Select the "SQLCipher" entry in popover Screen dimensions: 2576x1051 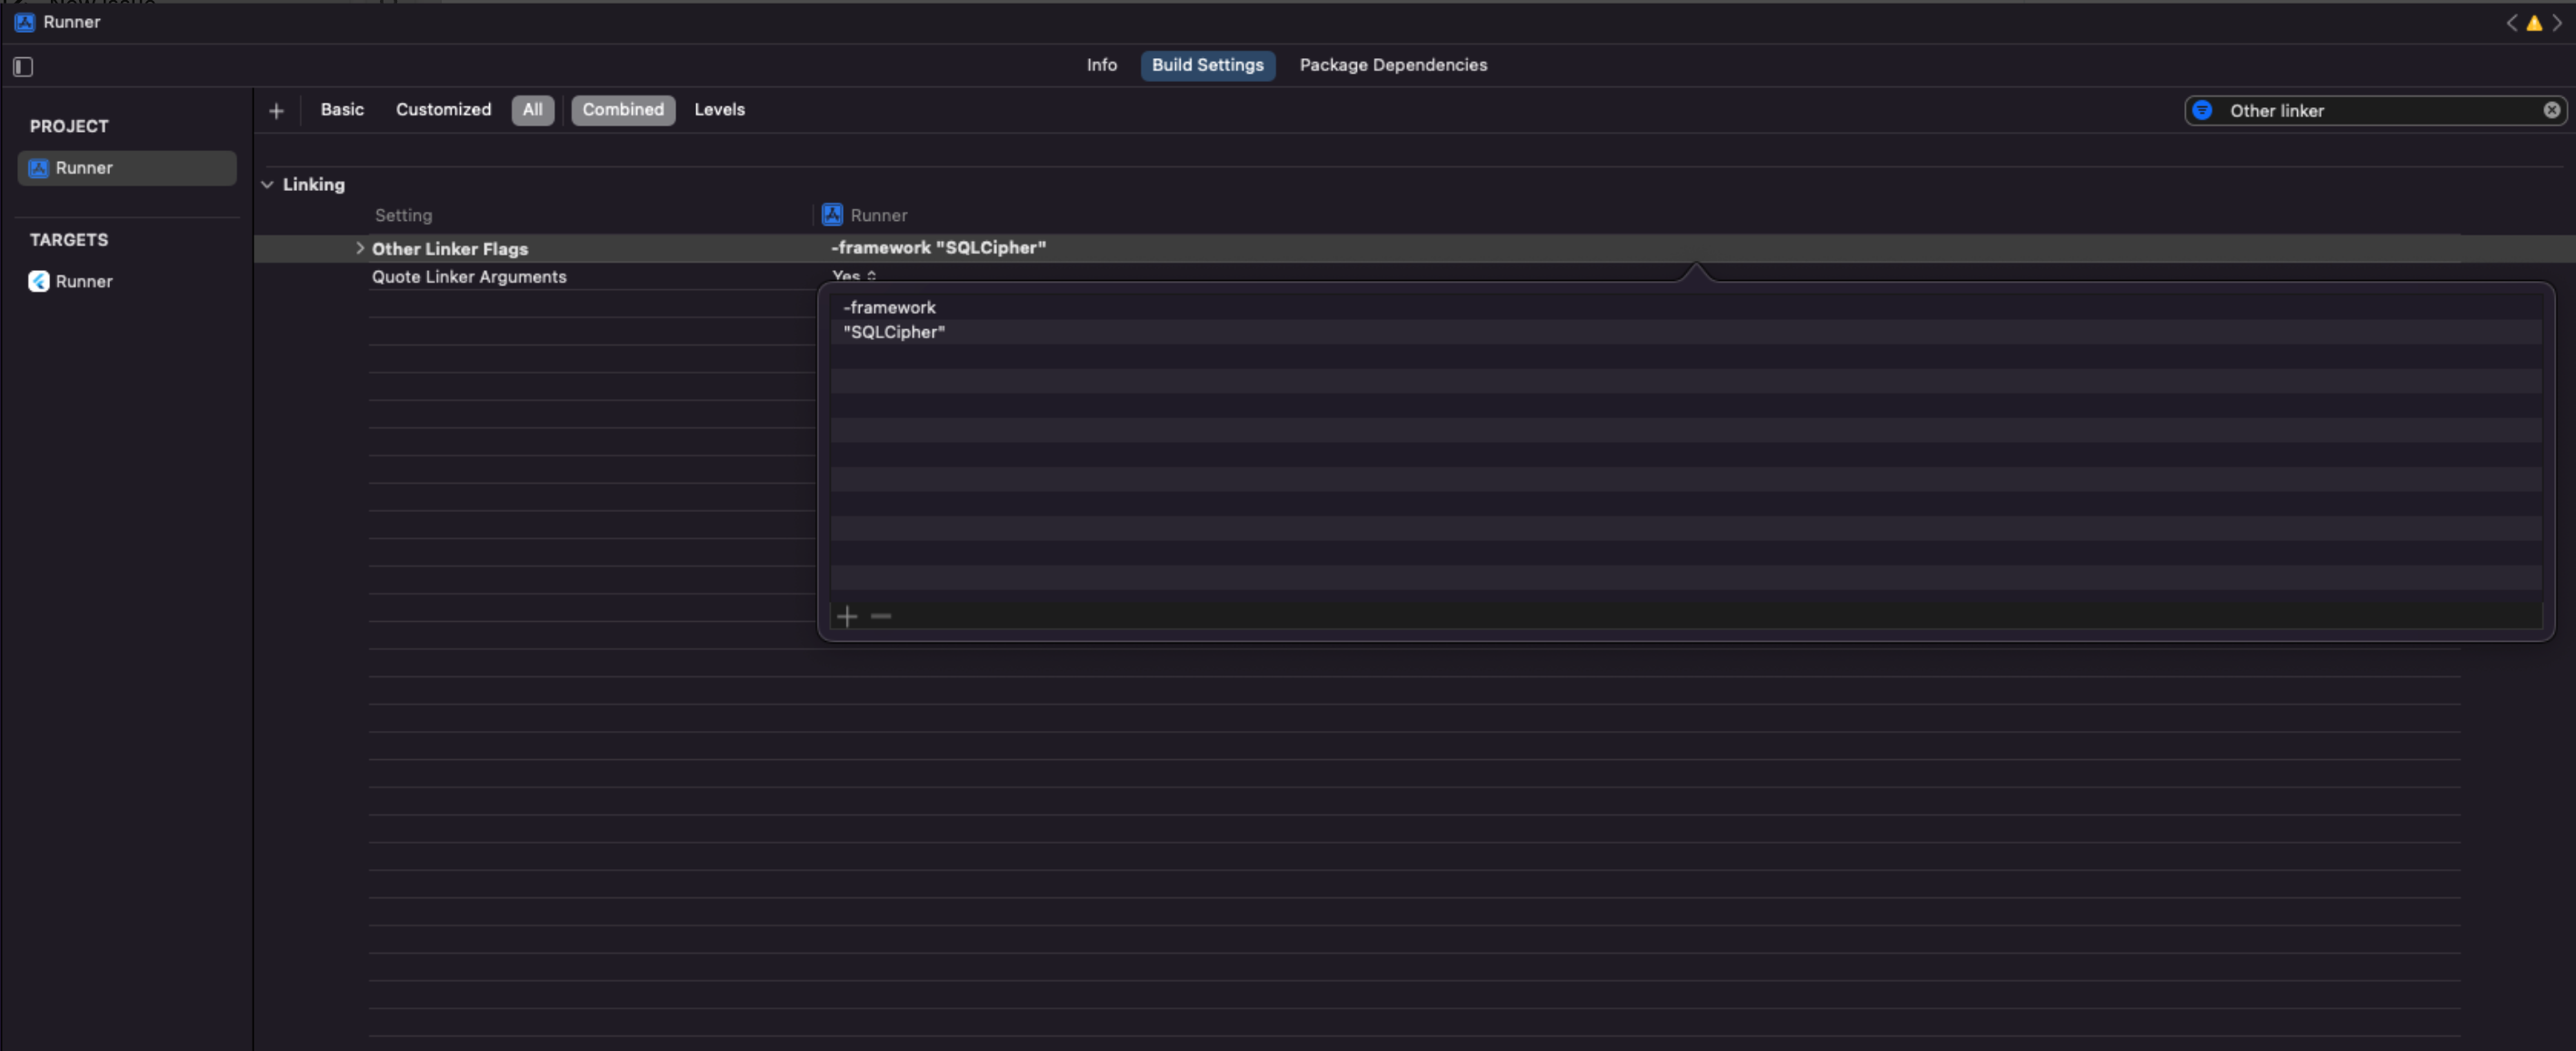1686,332
